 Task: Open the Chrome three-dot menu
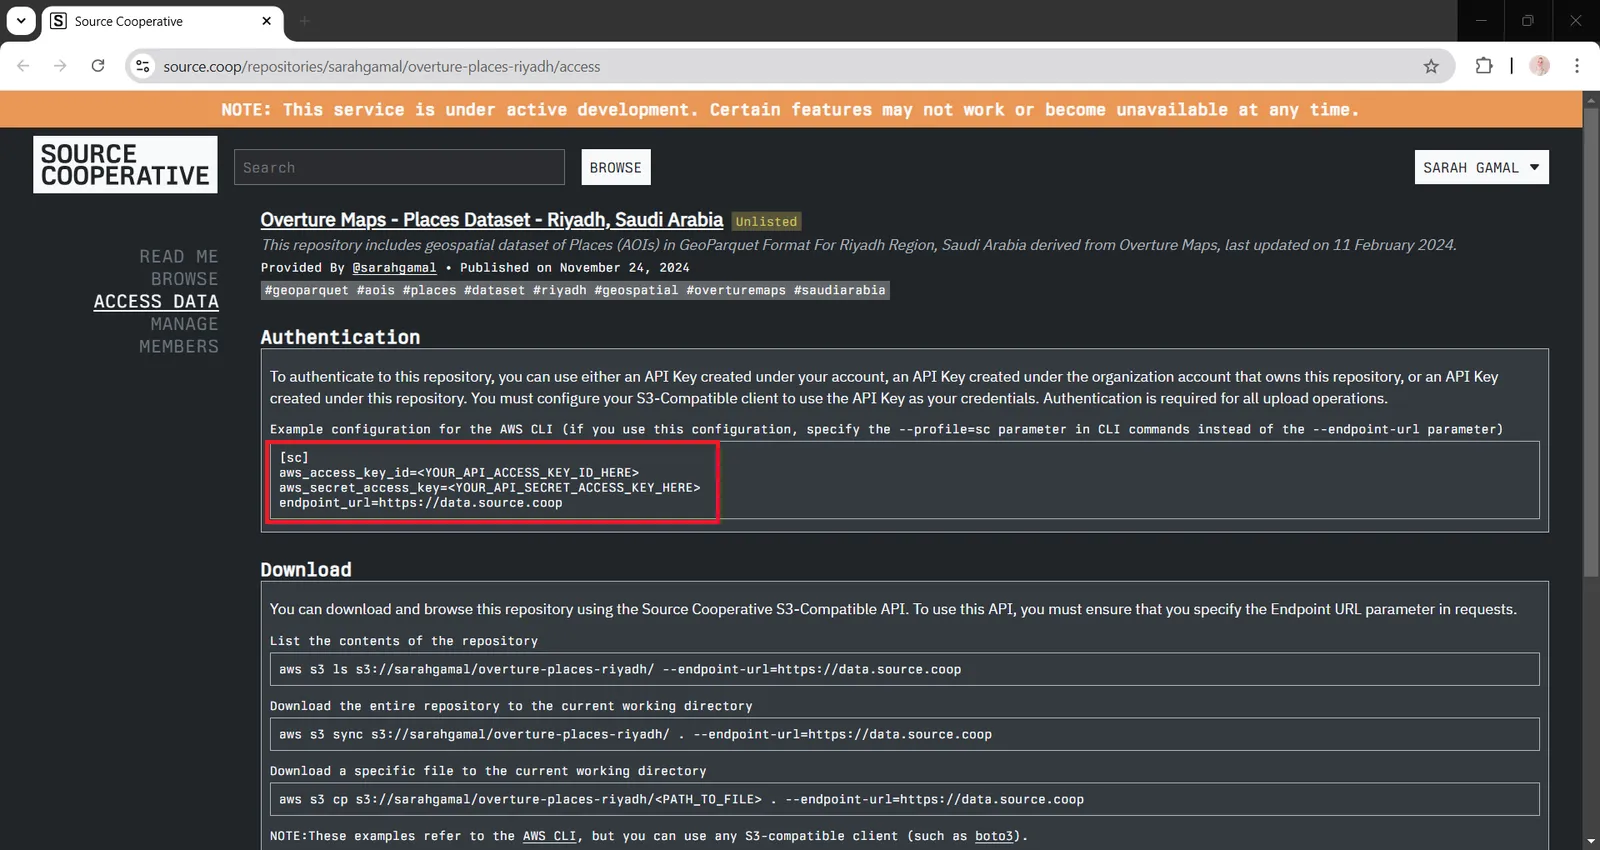coord(1577,66)
